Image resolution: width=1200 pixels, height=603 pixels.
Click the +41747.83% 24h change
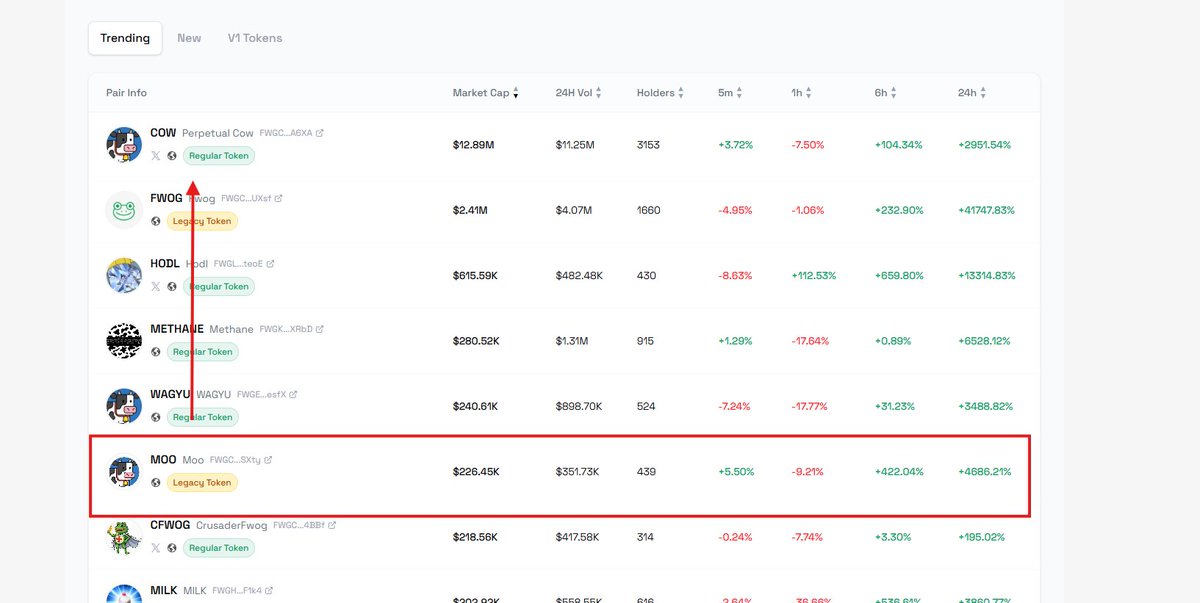pyautogui.click(x=986, y=211)
